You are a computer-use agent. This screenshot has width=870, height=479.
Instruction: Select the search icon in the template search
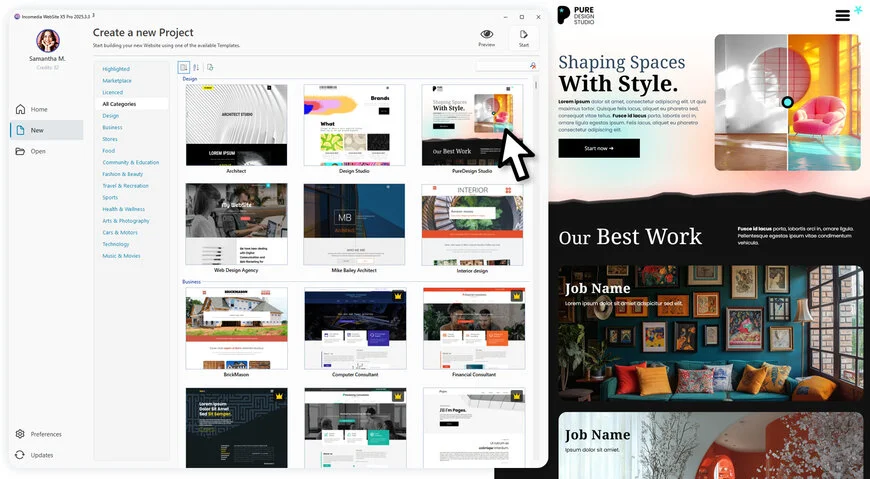[x=533, y=65]
